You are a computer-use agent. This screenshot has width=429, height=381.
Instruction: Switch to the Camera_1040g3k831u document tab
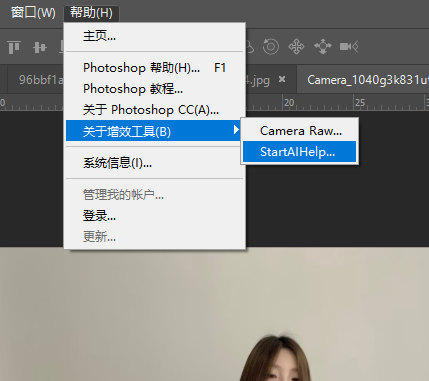(363, 80)
